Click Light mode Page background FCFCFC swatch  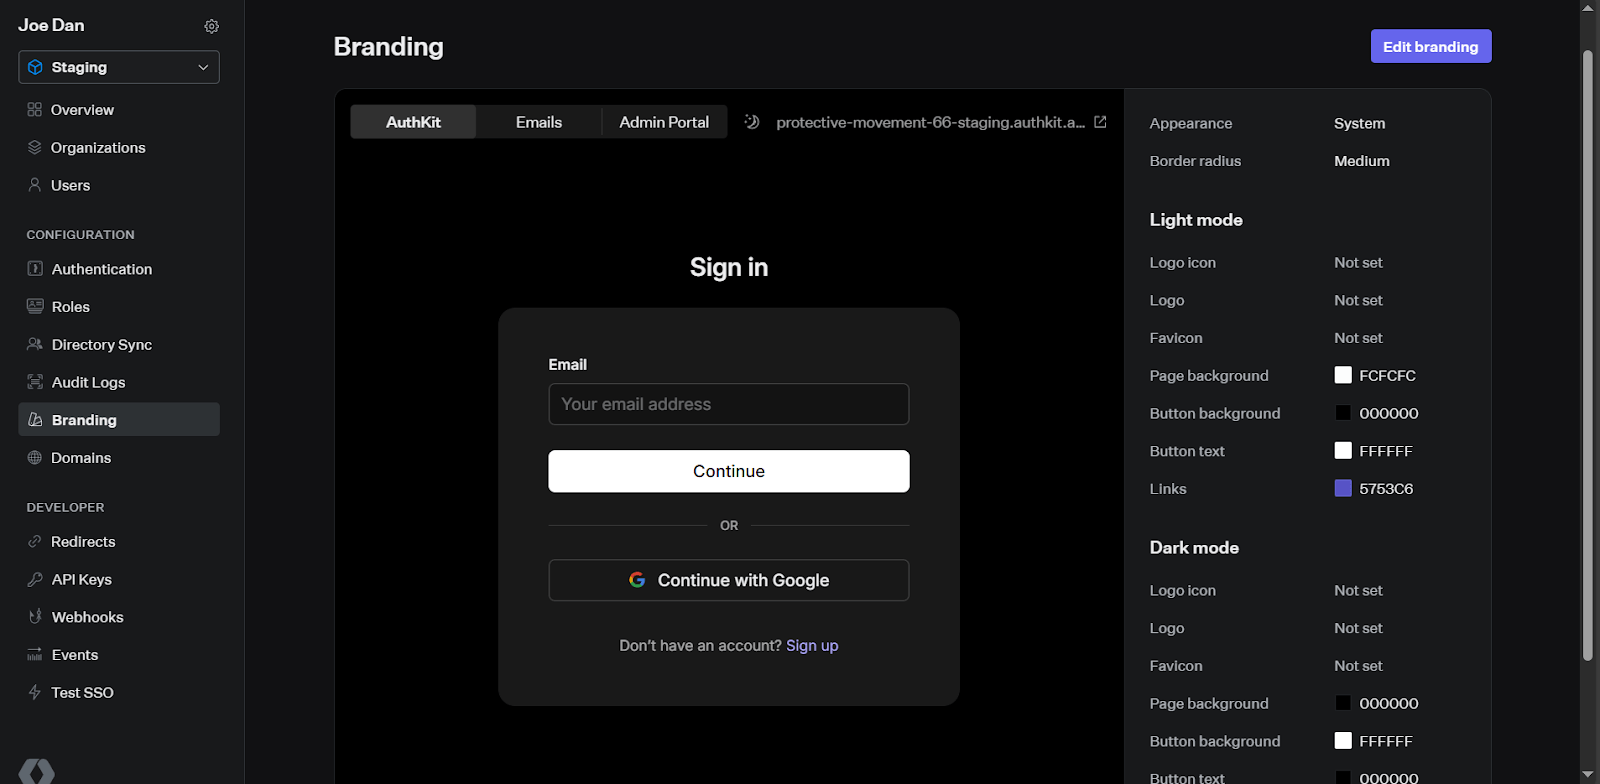(1343, 375)
